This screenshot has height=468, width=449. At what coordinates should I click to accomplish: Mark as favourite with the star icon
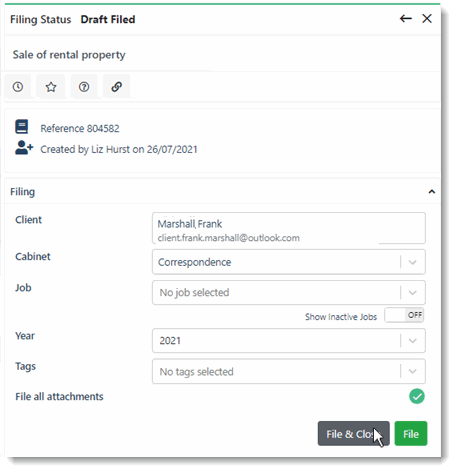[x=51, y=87]
